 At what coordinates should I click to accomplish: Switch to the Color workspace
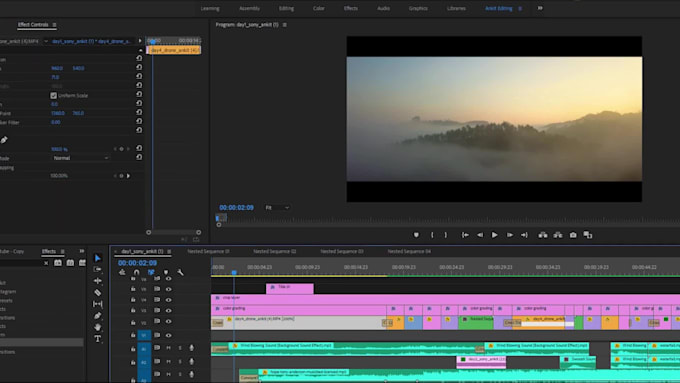pos(319,8)
